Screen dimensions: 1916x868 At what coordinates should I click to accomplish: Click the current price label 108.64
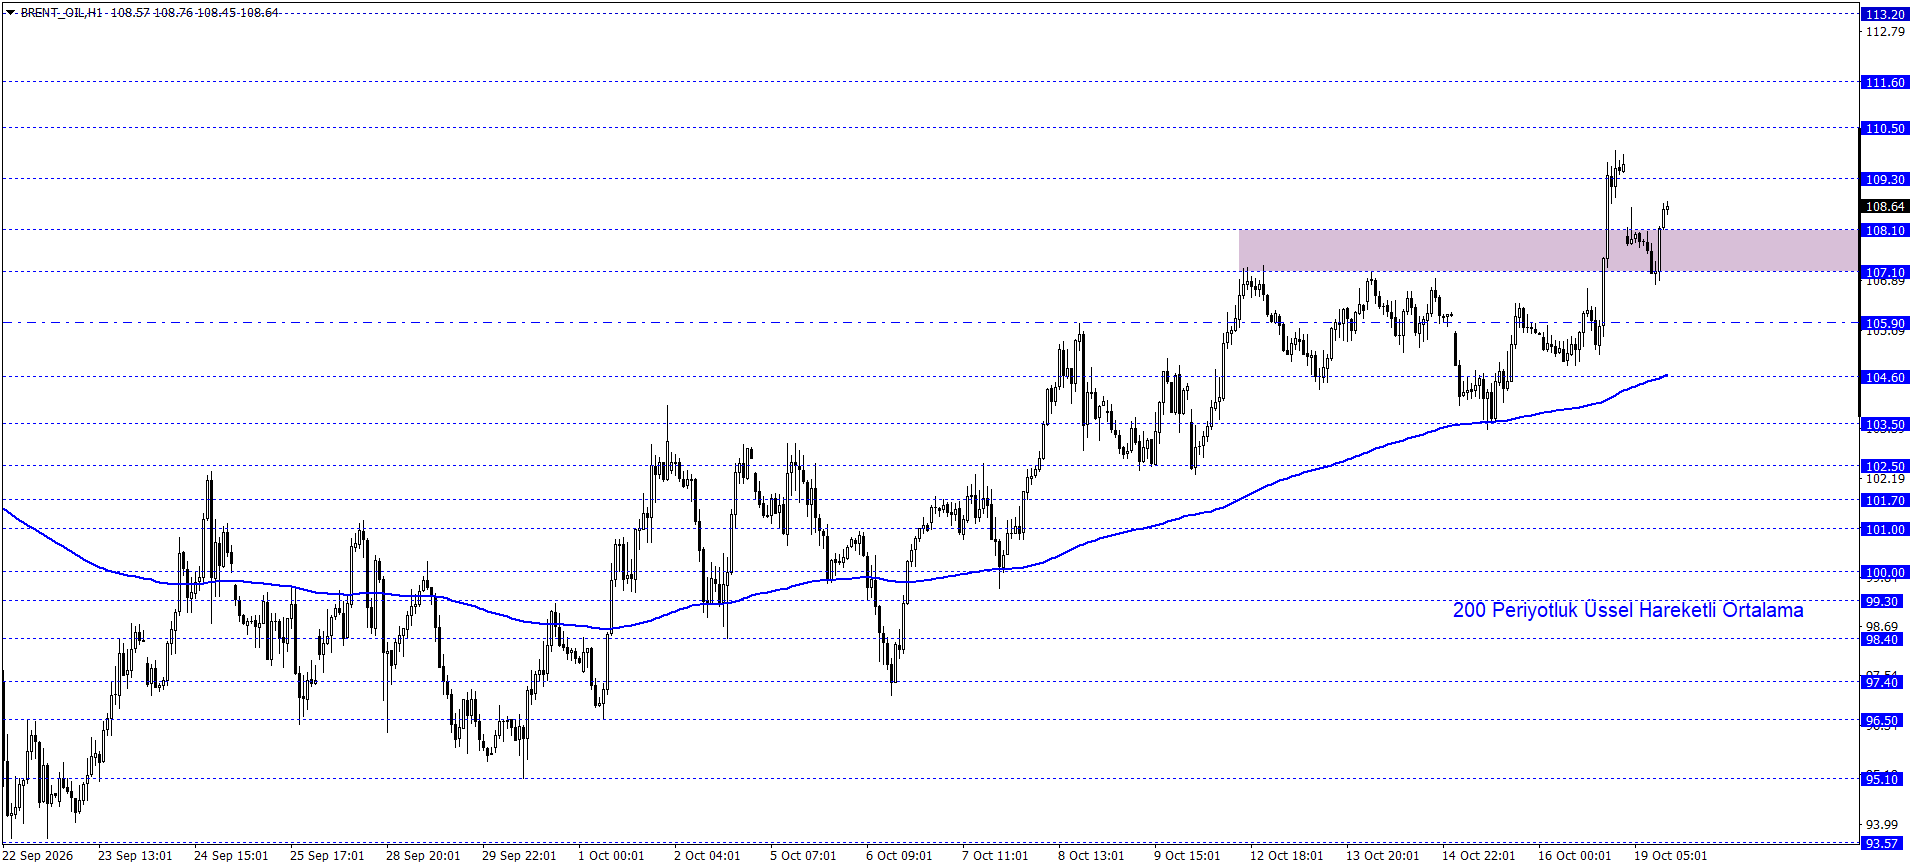[x=1884, y=206]
